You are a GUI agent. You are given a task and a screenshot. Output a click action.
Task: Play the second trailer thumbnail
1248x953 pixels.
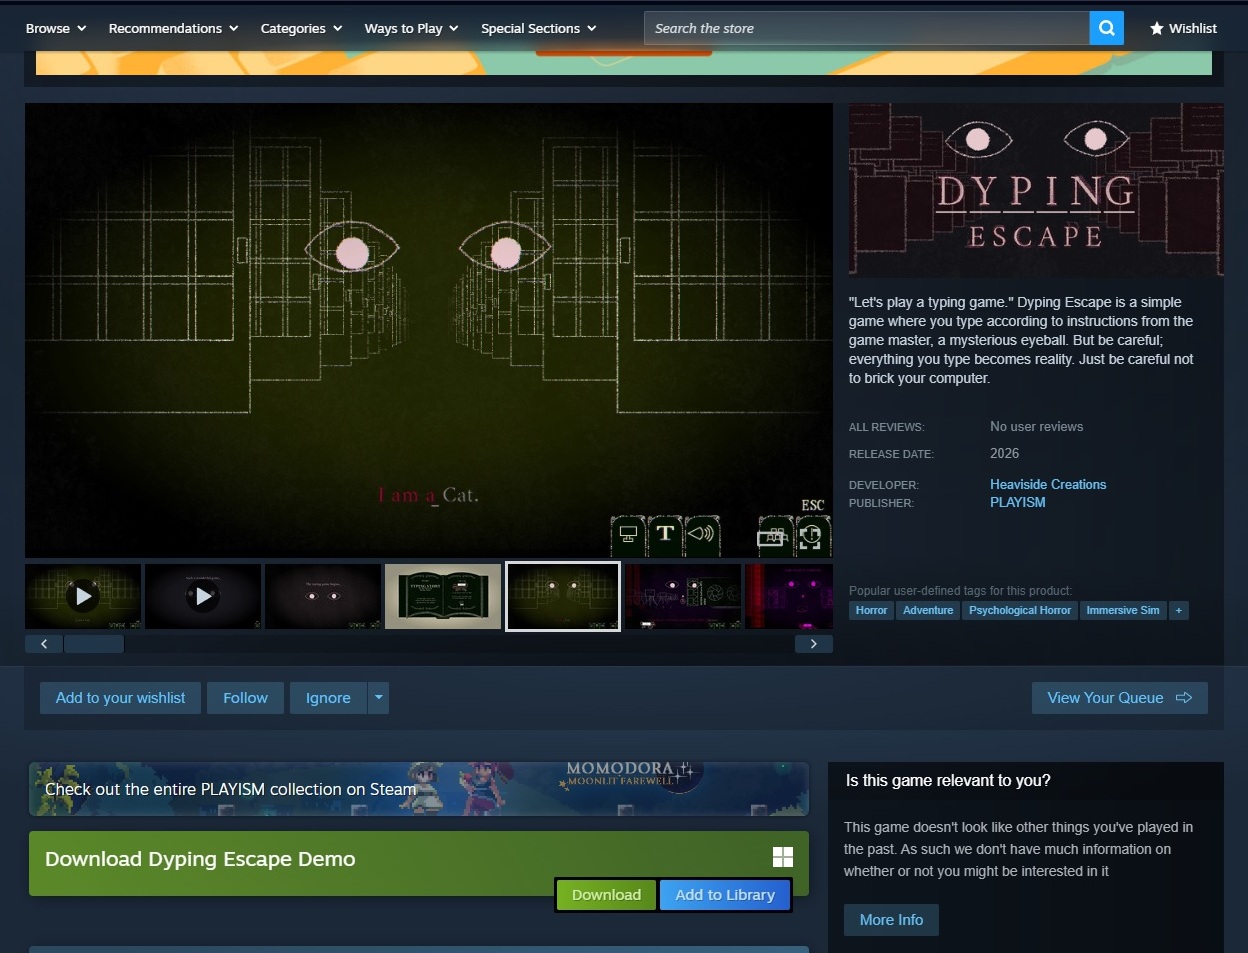coord(203,597)
